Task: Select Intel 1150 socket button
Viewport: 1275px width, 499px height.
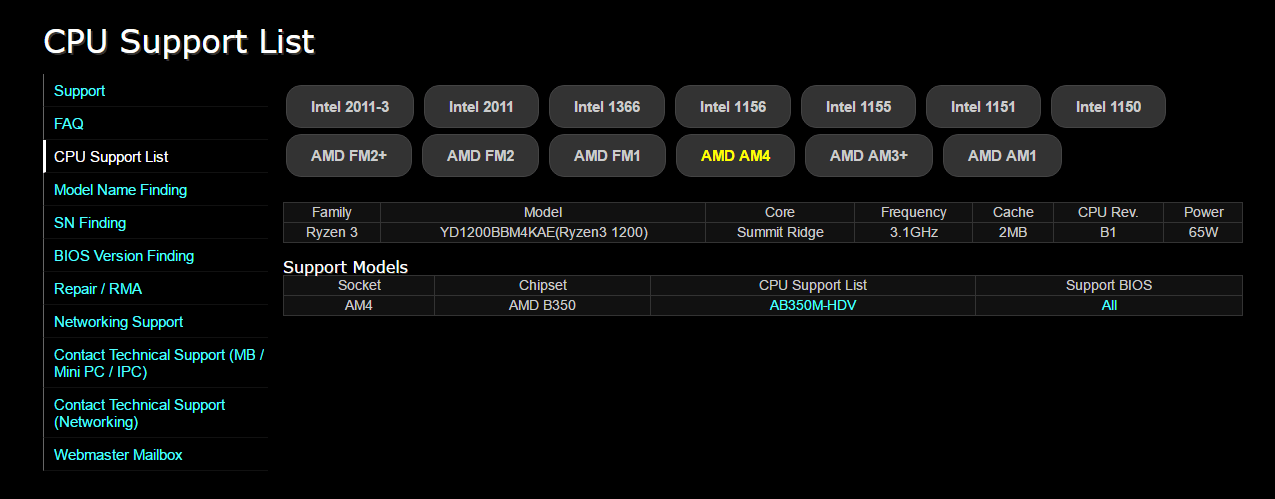Action: (1108, 106)
